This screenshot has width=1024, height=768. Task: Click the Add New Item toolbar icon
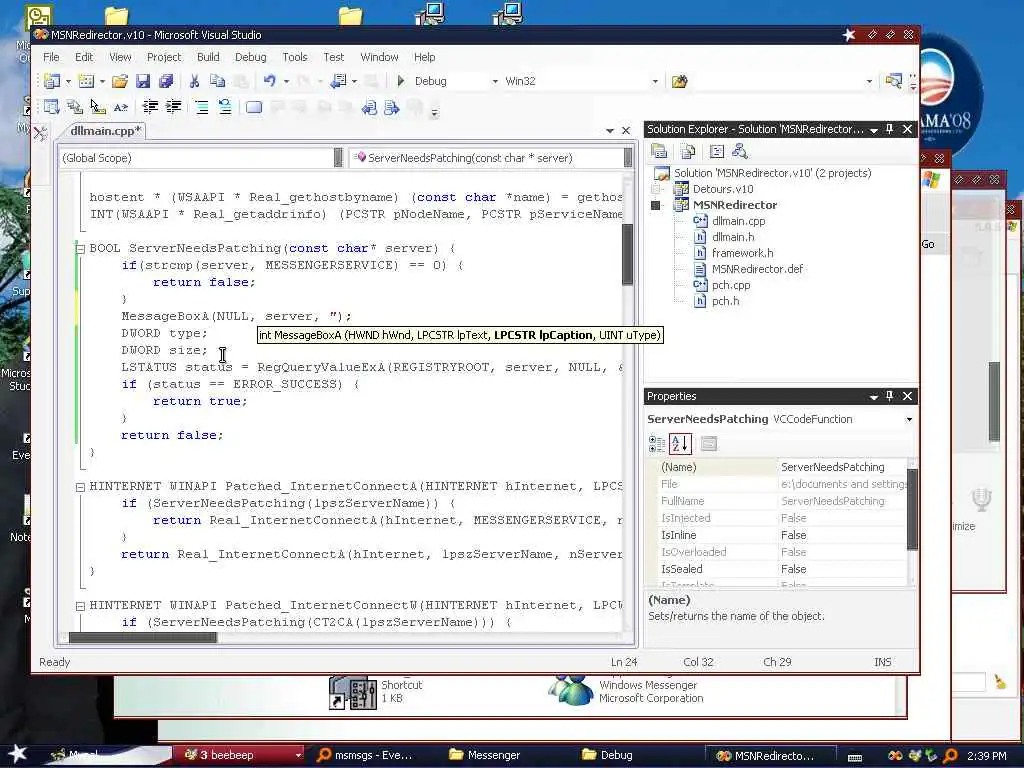[x=86, y=81]
